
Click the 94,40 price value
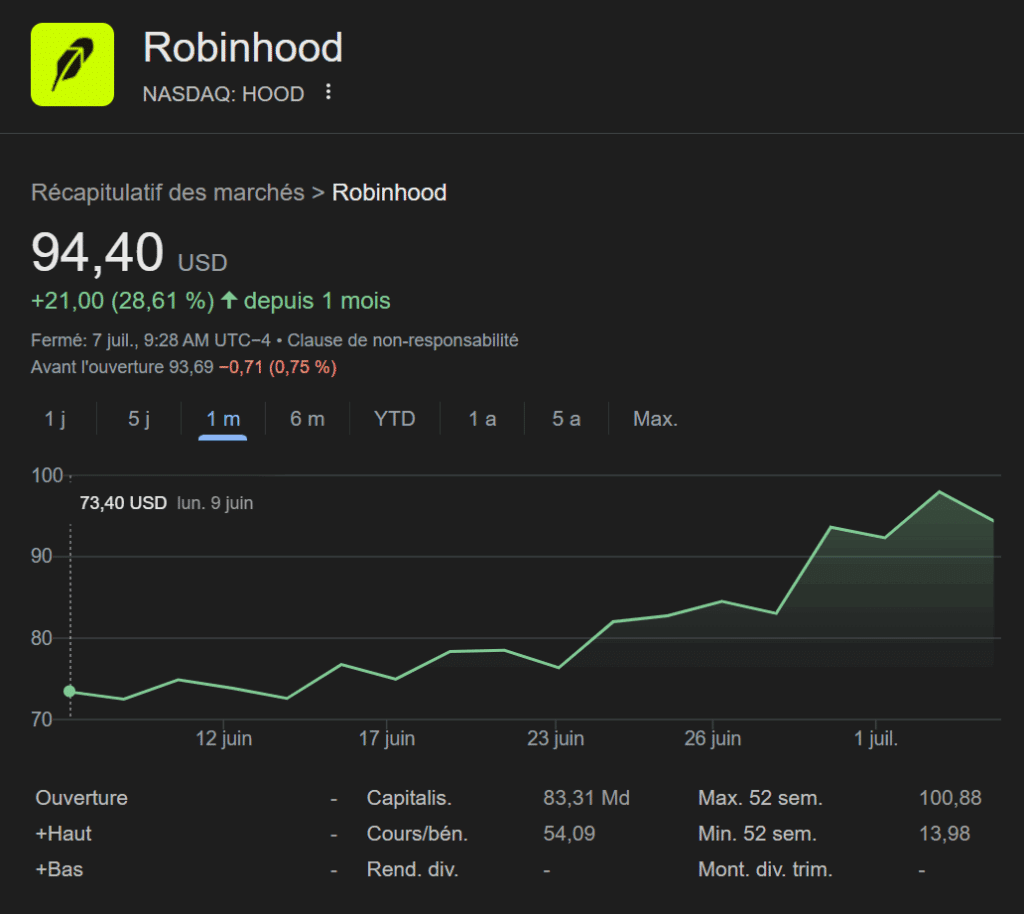[97, 252]
